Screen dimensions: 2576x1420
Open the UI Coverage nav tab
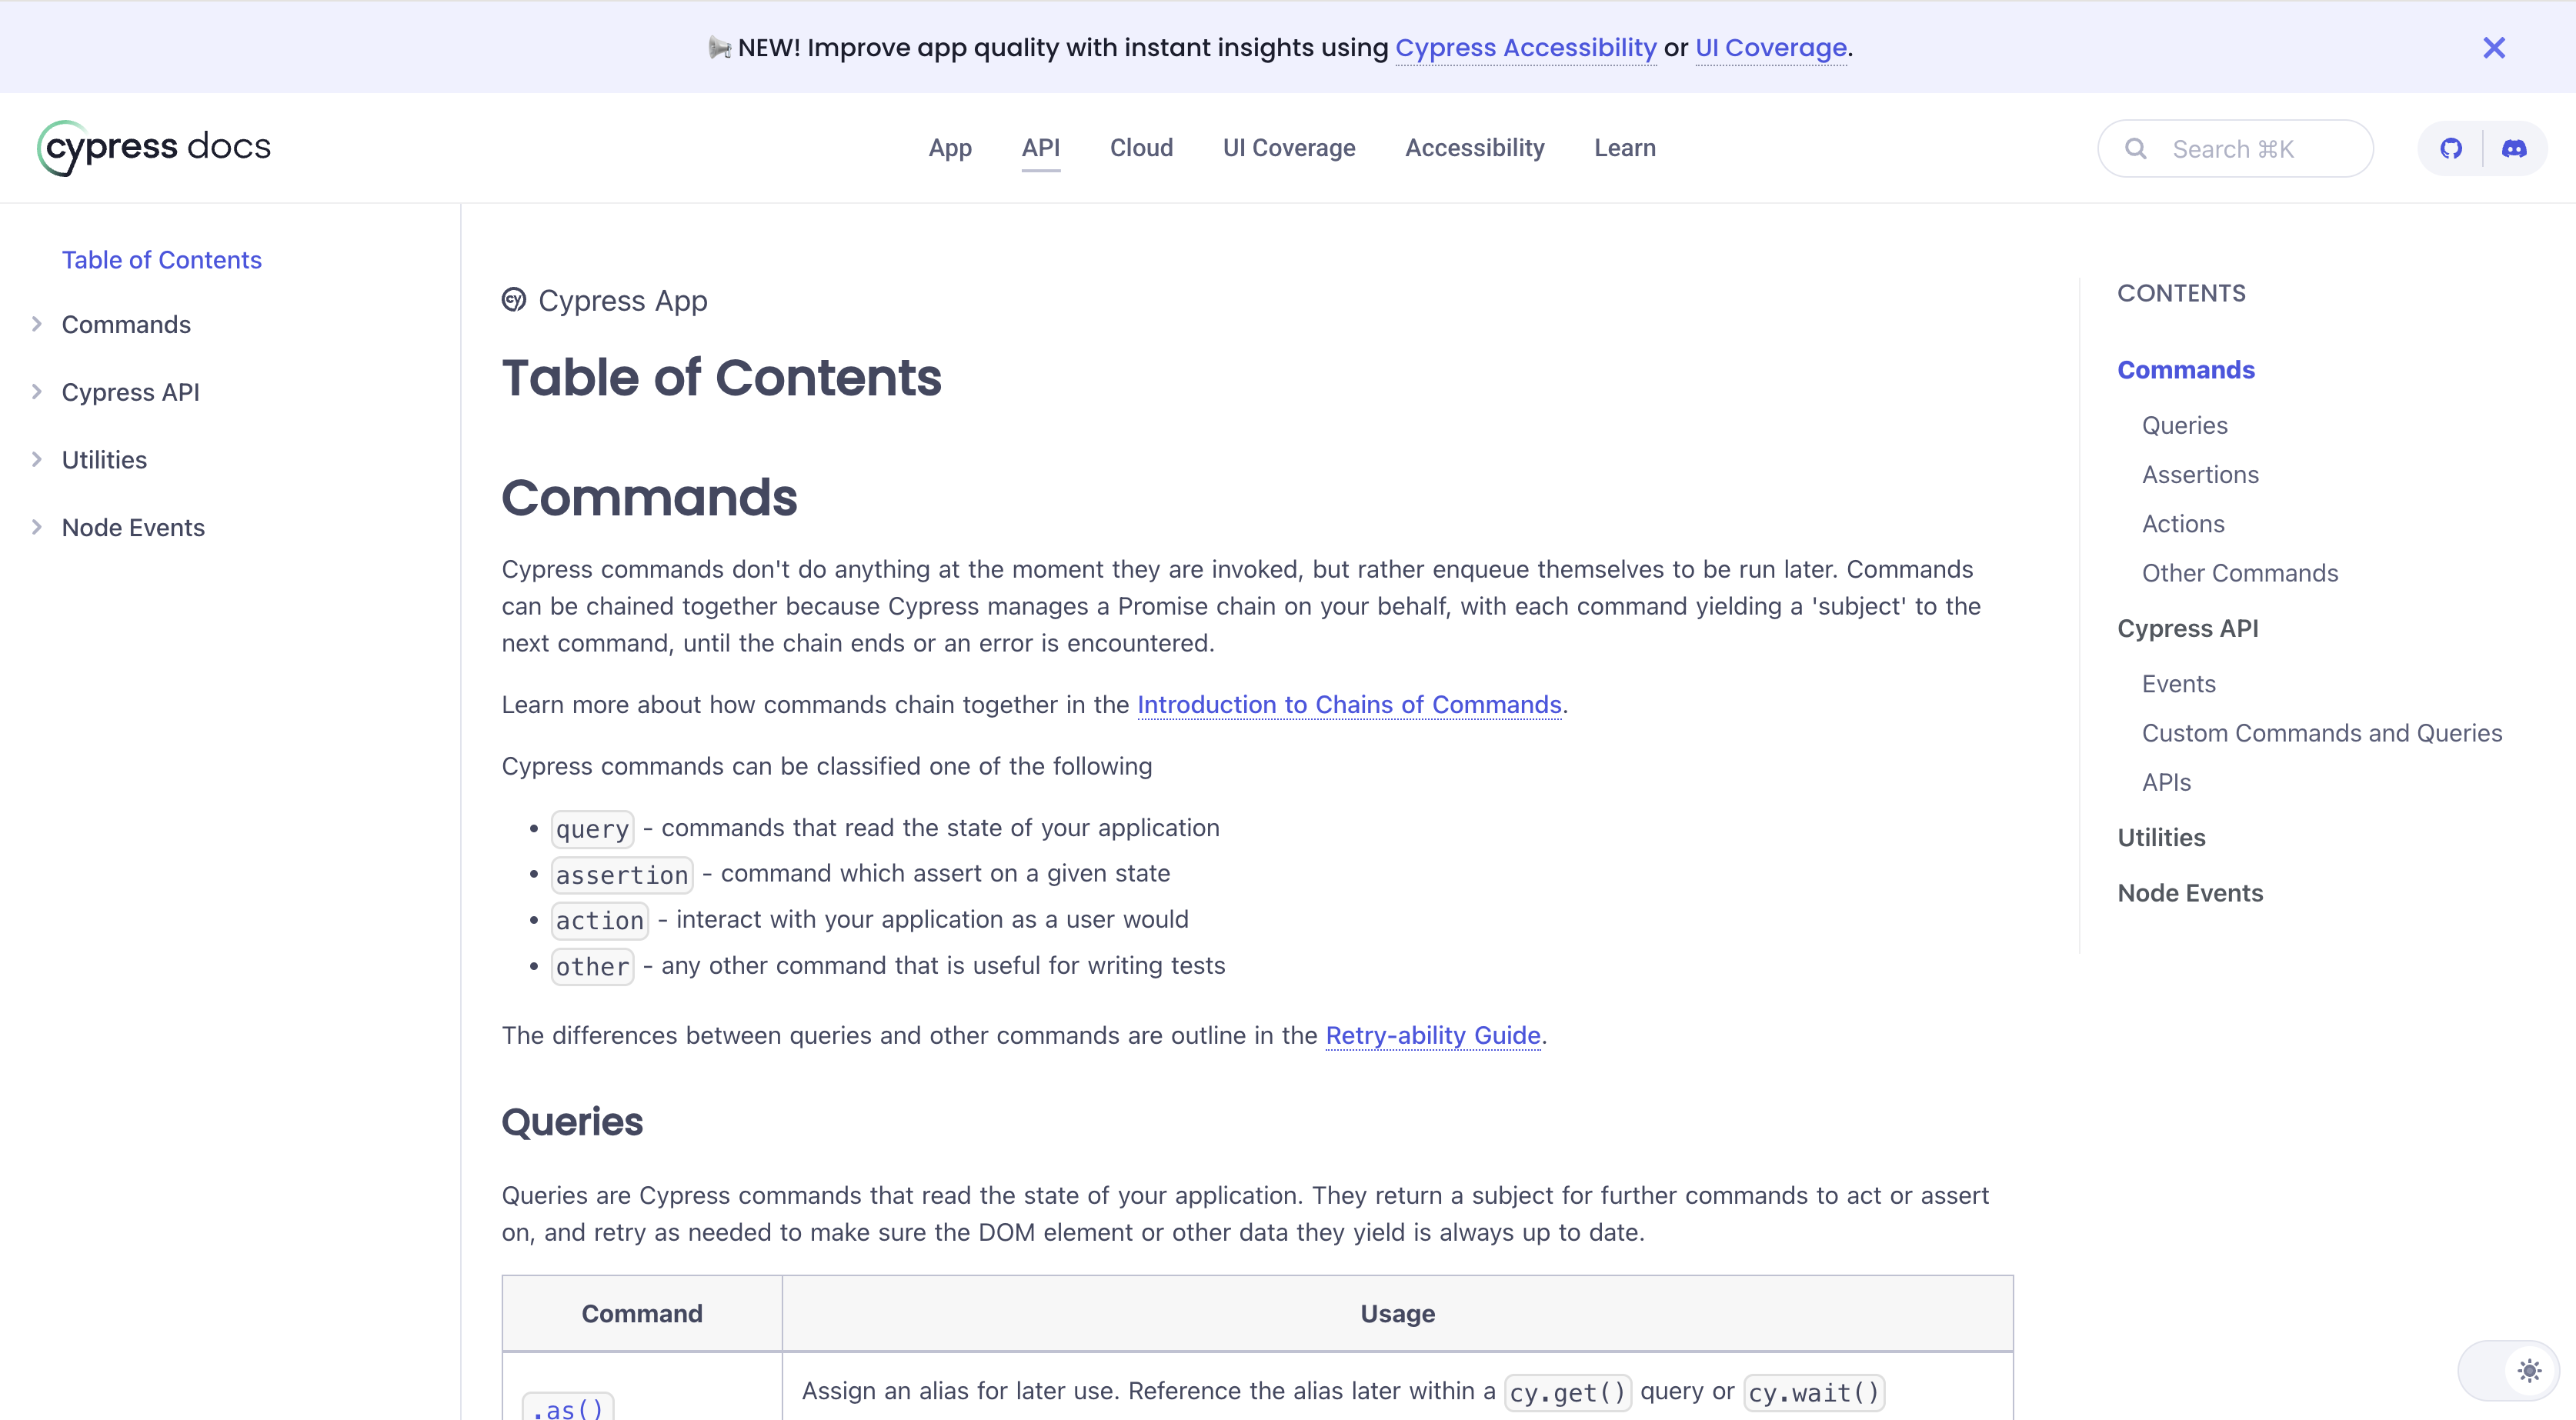pos(1288,148)
